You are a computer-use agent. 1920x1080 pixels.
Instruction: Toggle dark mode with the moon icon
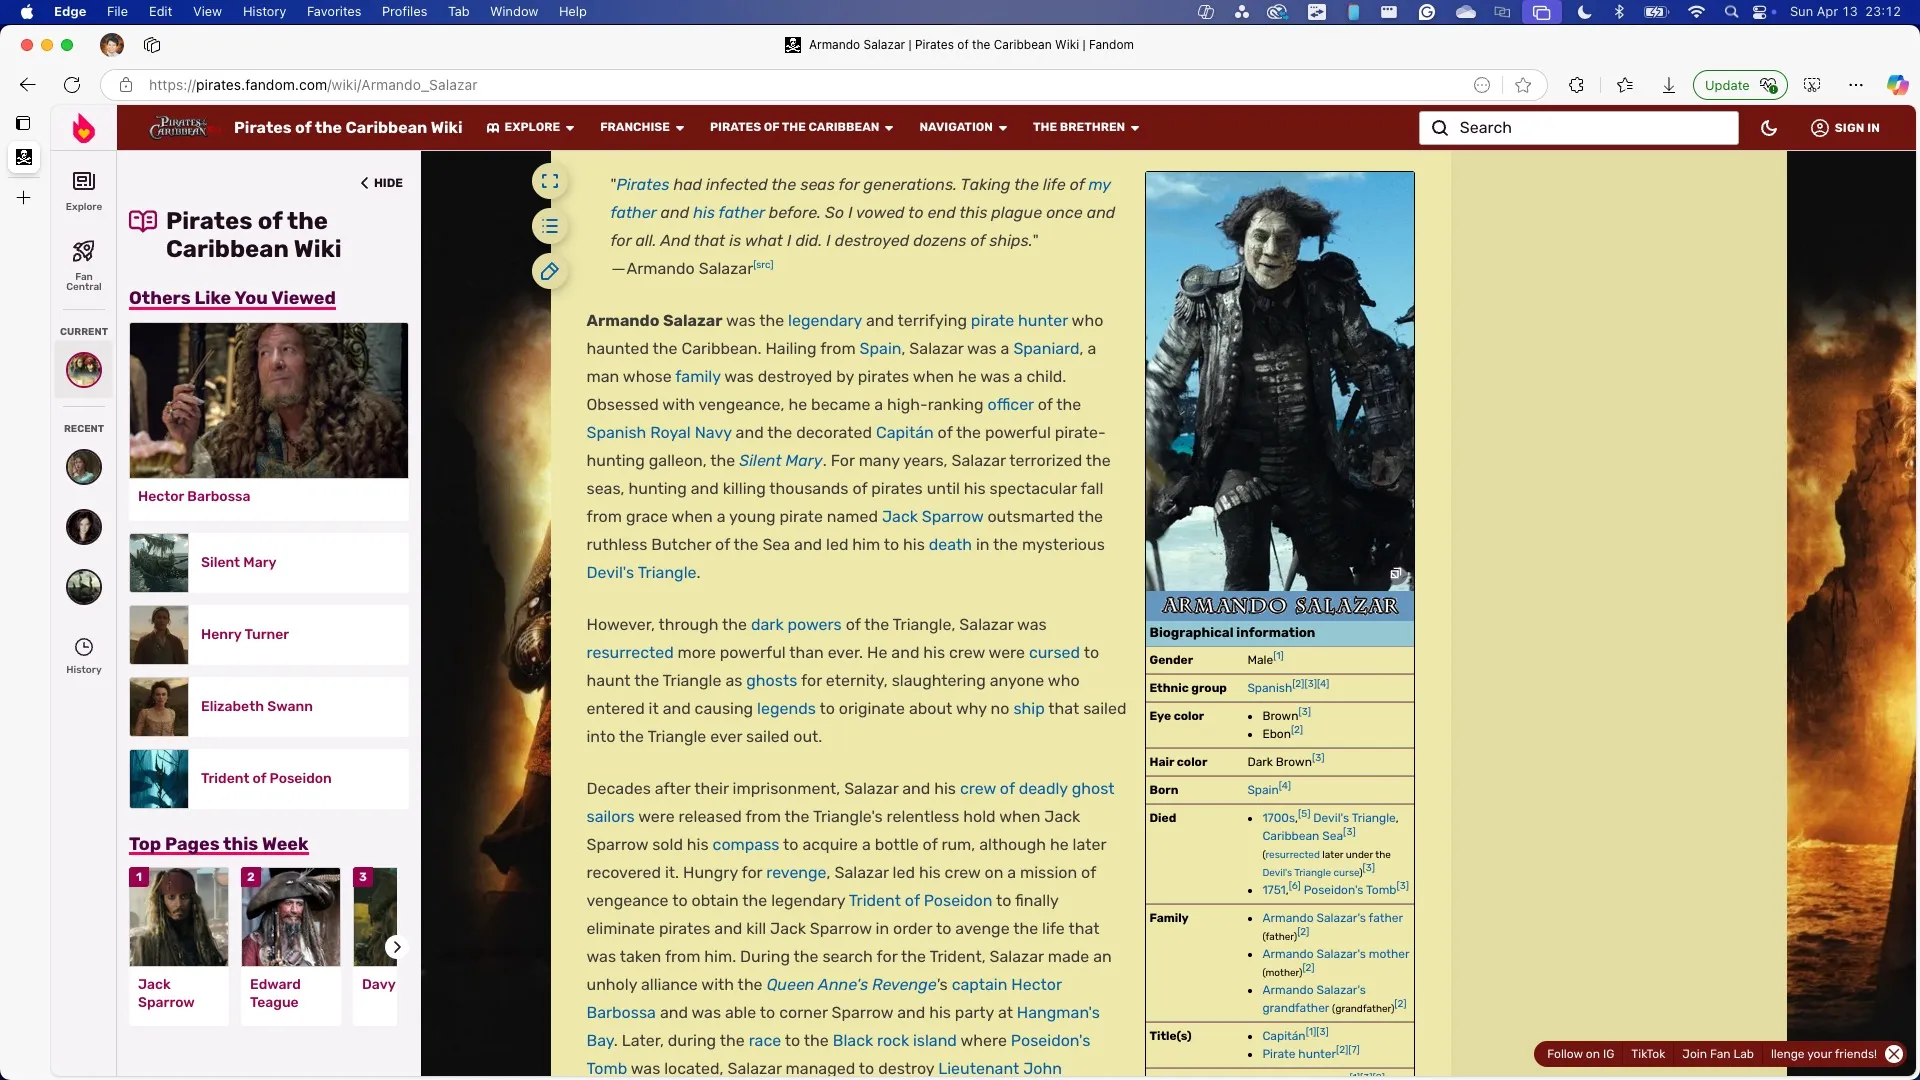[x=1769, y=128]
